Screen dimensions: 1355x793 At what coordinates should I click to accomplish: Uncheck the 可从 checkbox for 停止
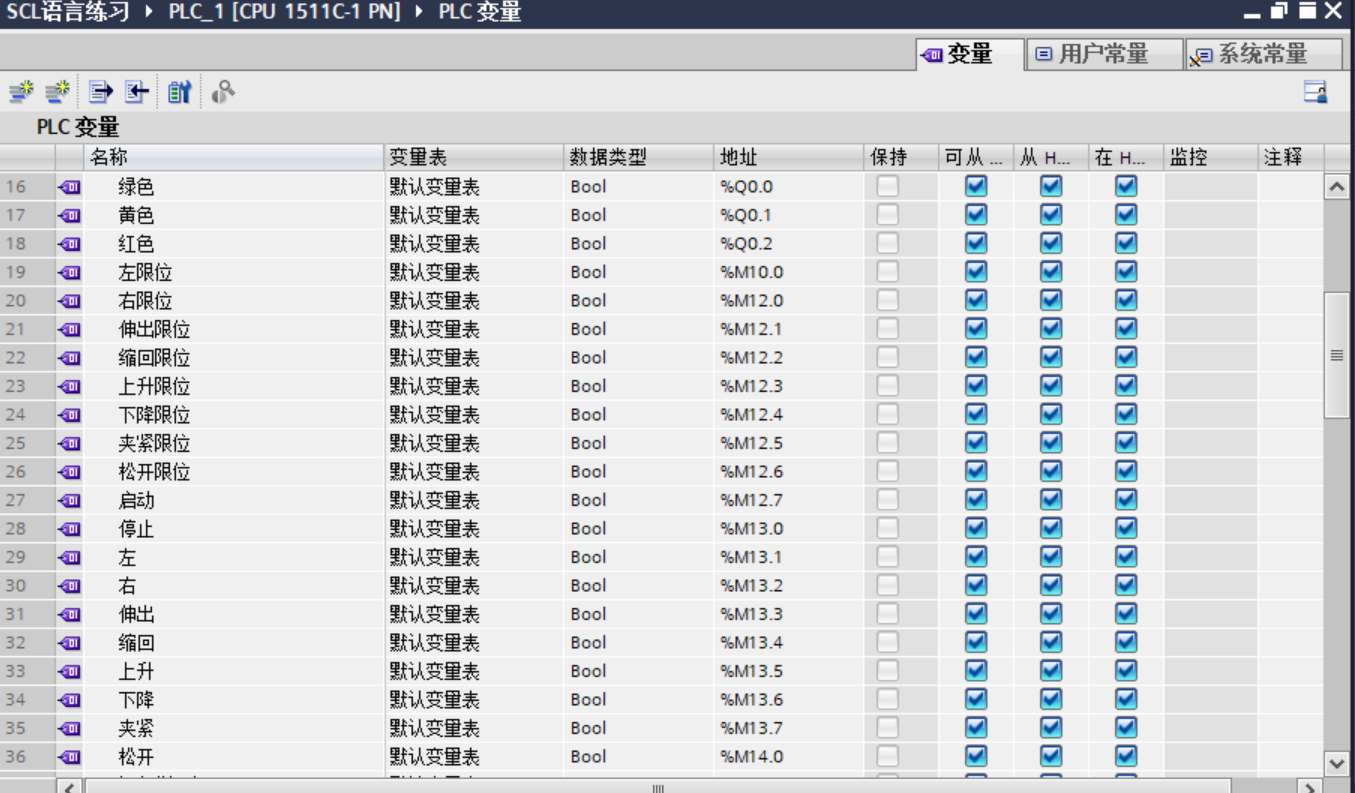[976, 528]
